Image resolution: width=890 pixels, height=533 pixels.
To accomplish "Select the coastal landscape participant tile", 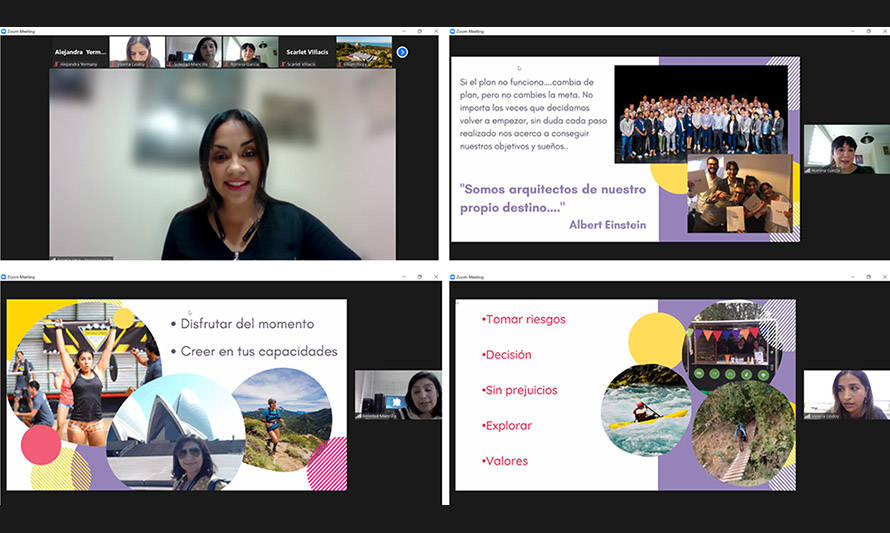I will 364,52.
